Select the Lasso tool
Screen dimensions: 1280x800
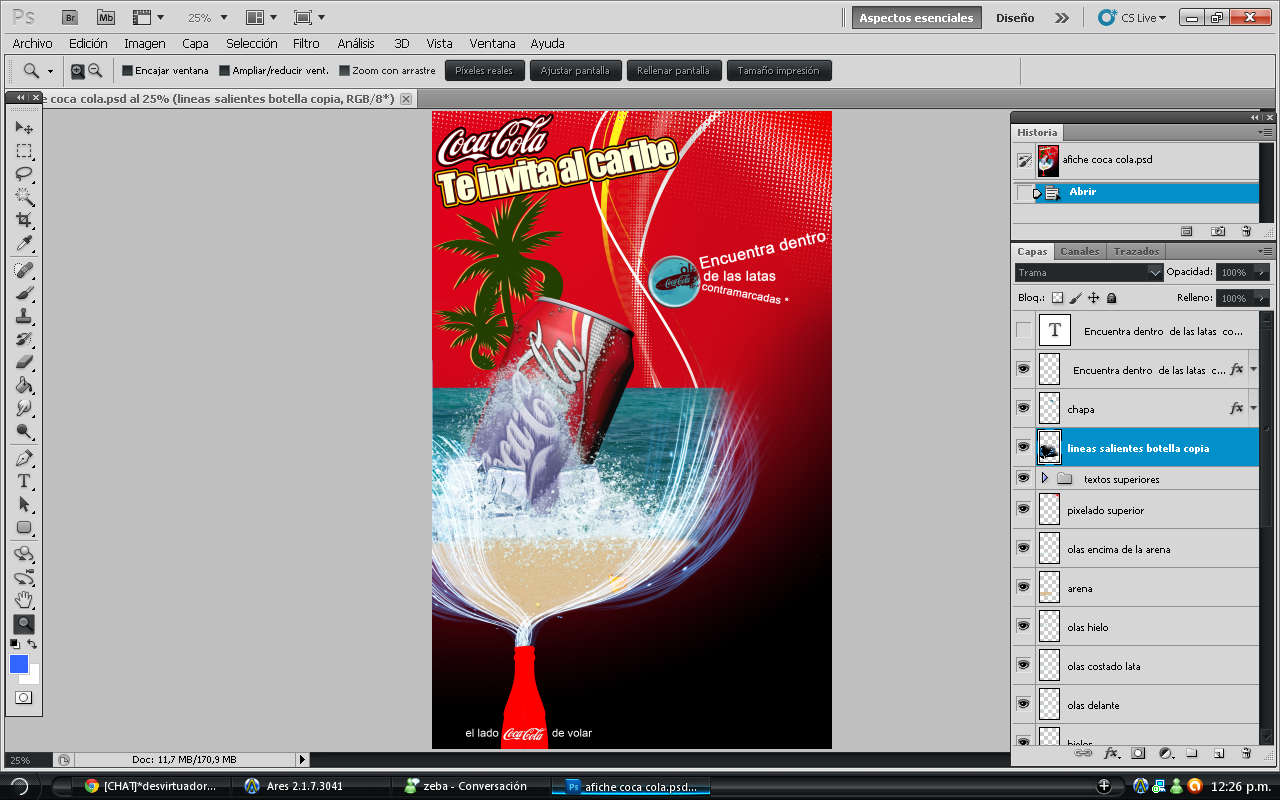click(24, 174)
